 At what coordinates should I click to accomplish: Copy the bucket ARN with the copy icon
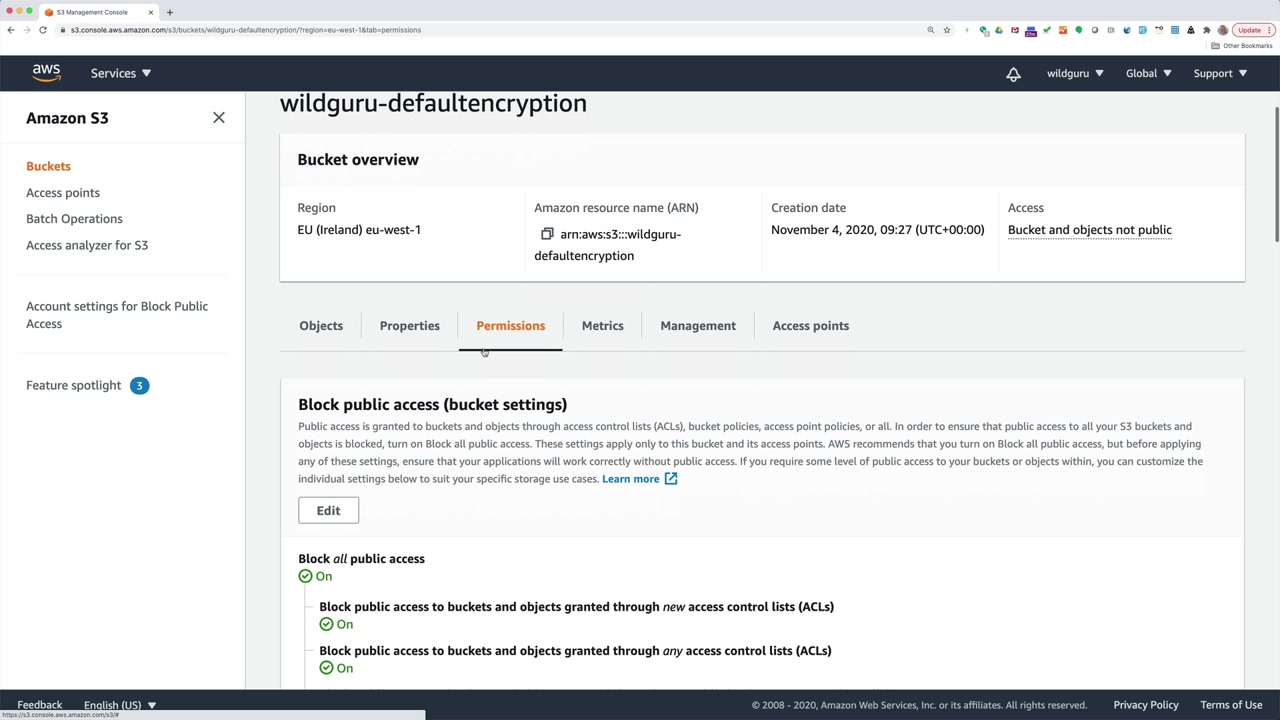(x=547, y=234)
